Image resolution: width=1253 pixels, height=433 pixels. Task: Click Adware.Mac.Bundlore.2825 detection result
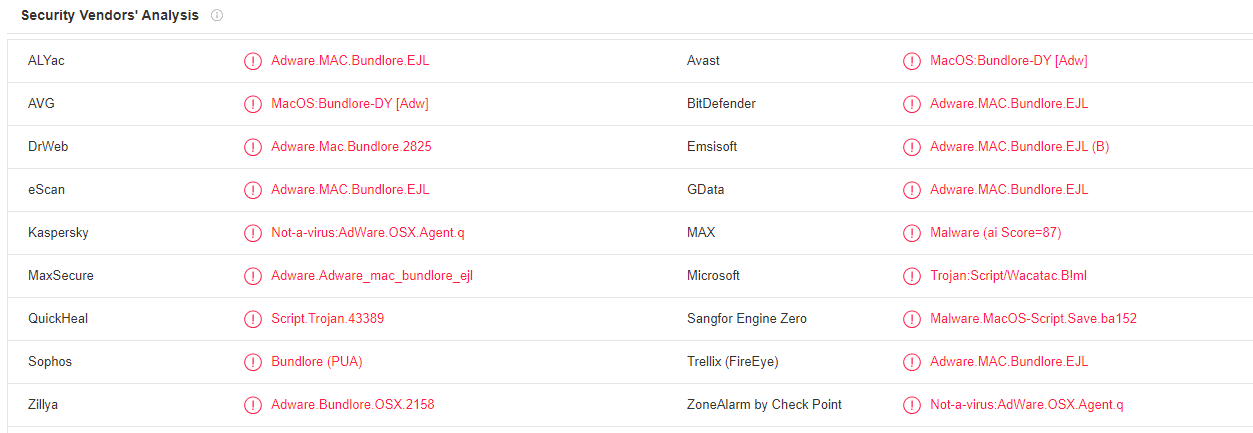tap(351, 147)
